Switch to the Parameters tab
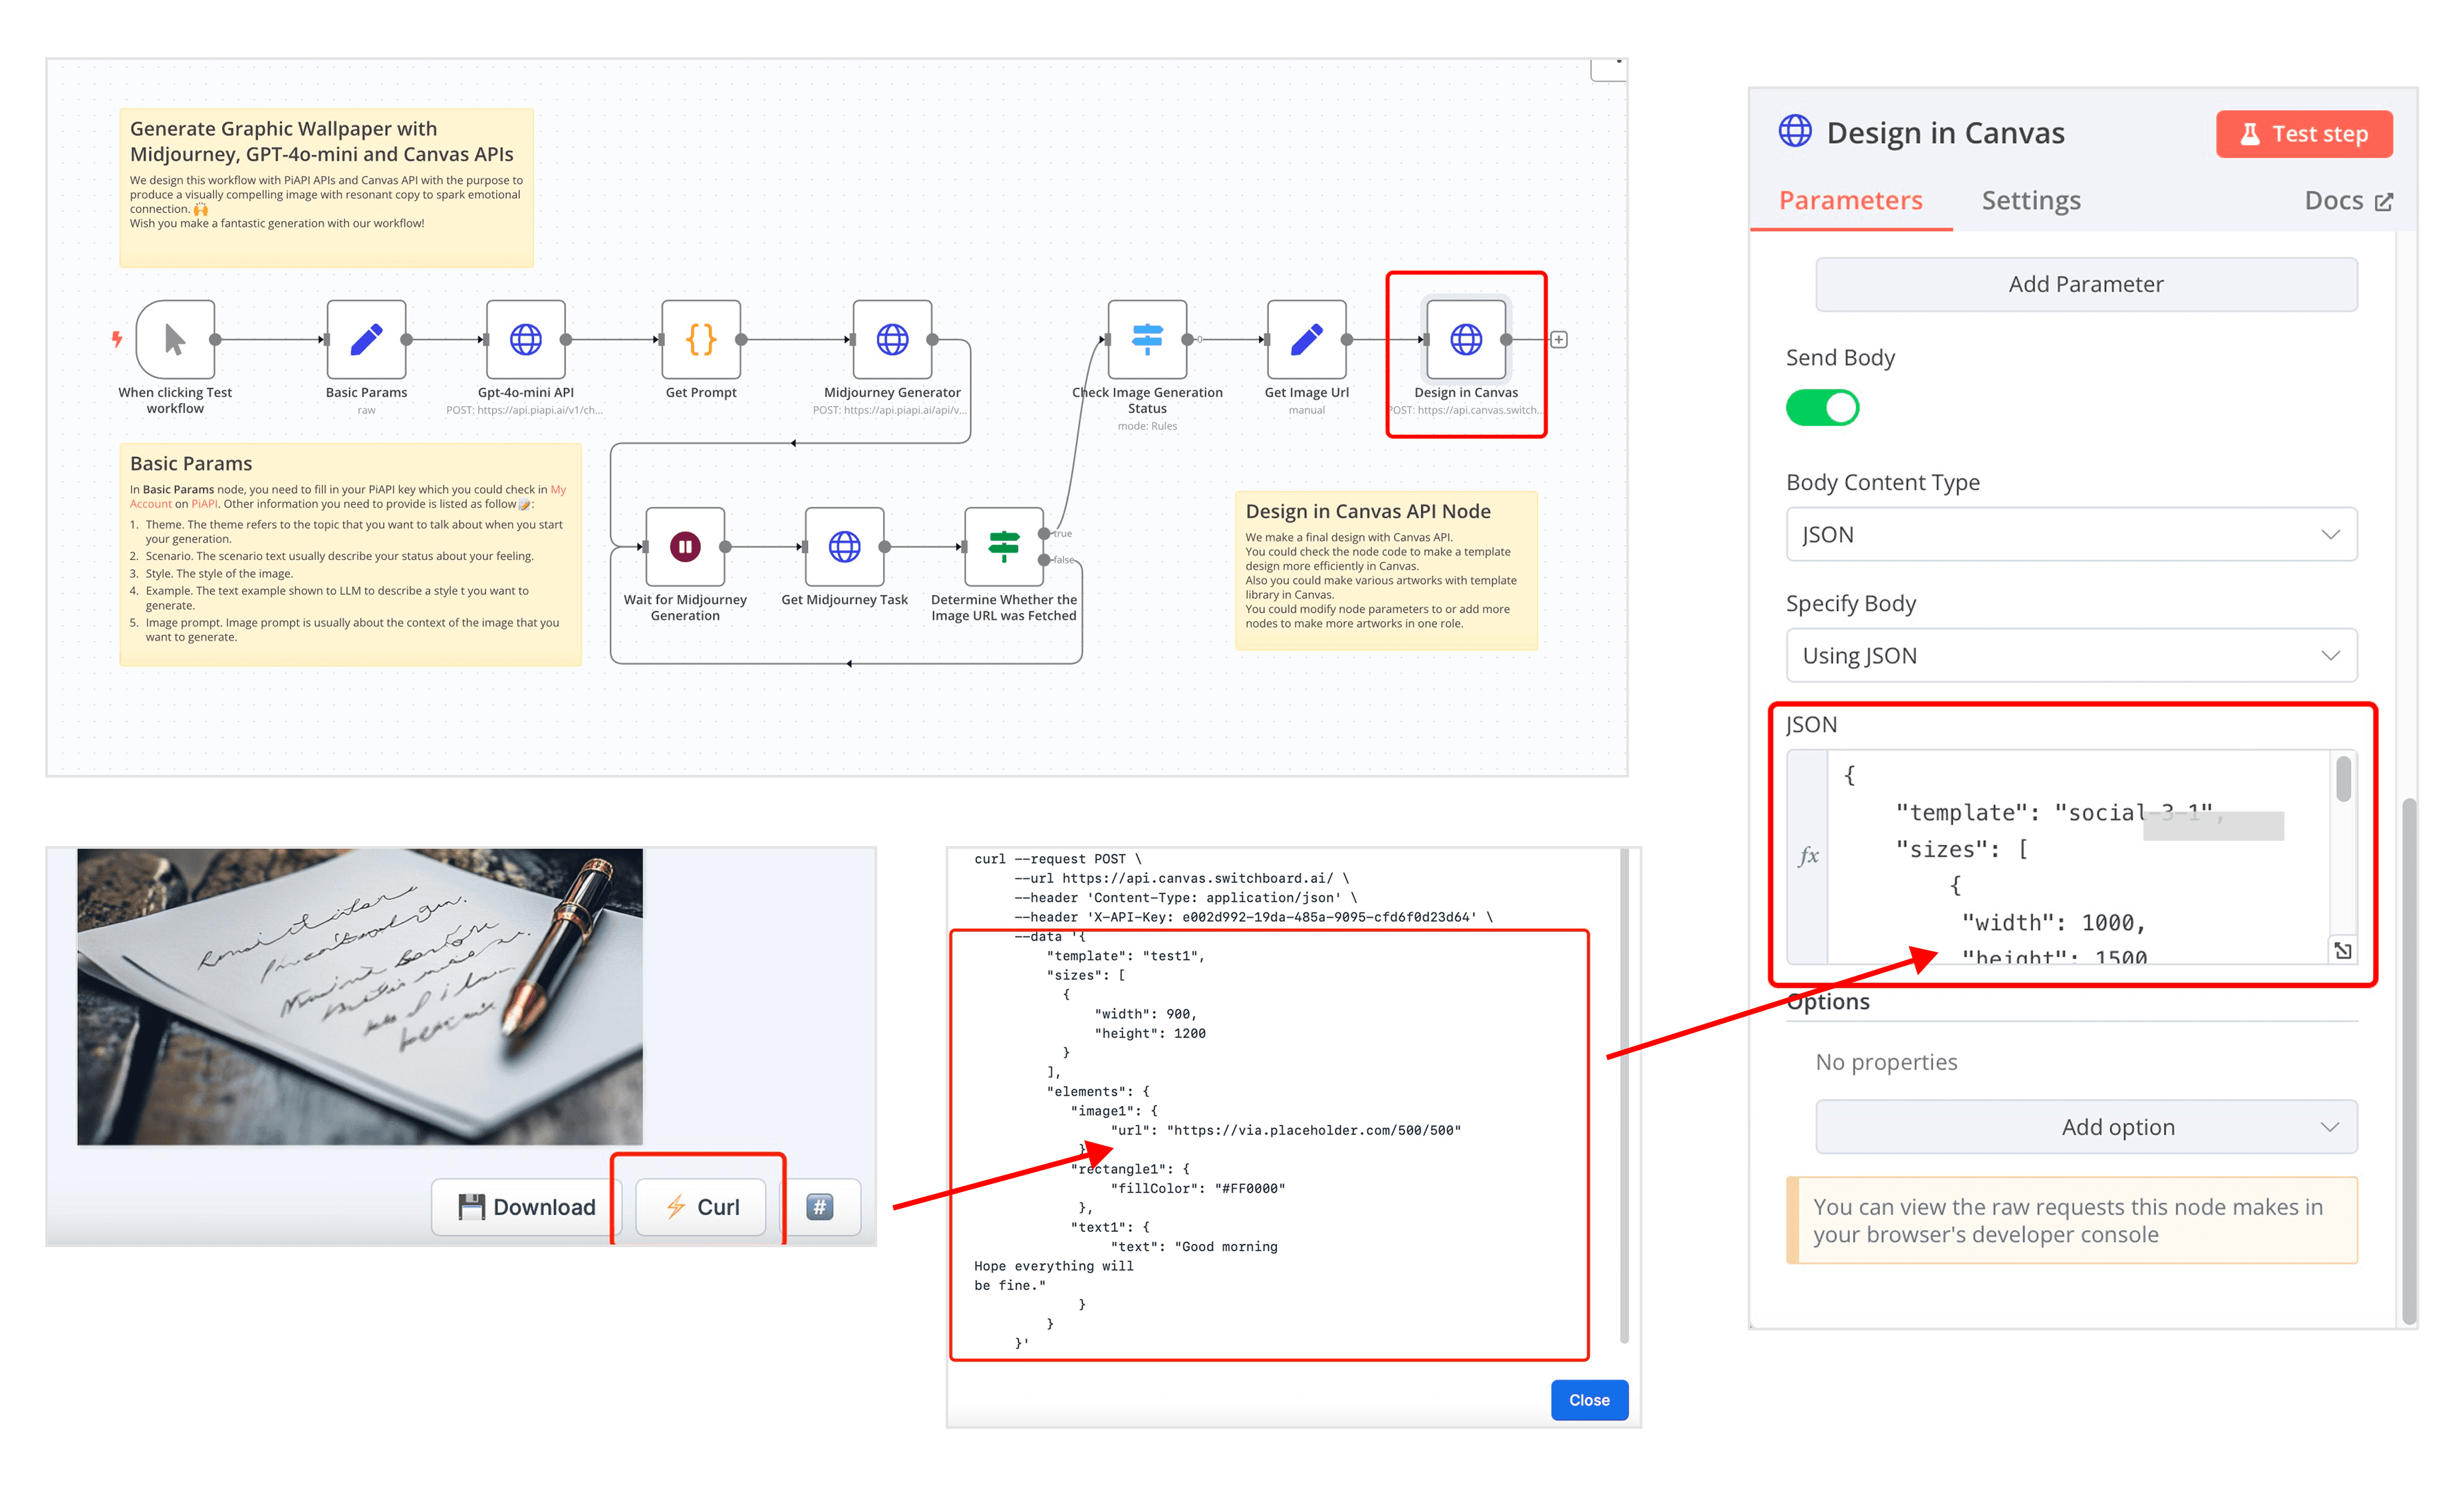The image size is (2464, 1486). [x=1850, y=201]
